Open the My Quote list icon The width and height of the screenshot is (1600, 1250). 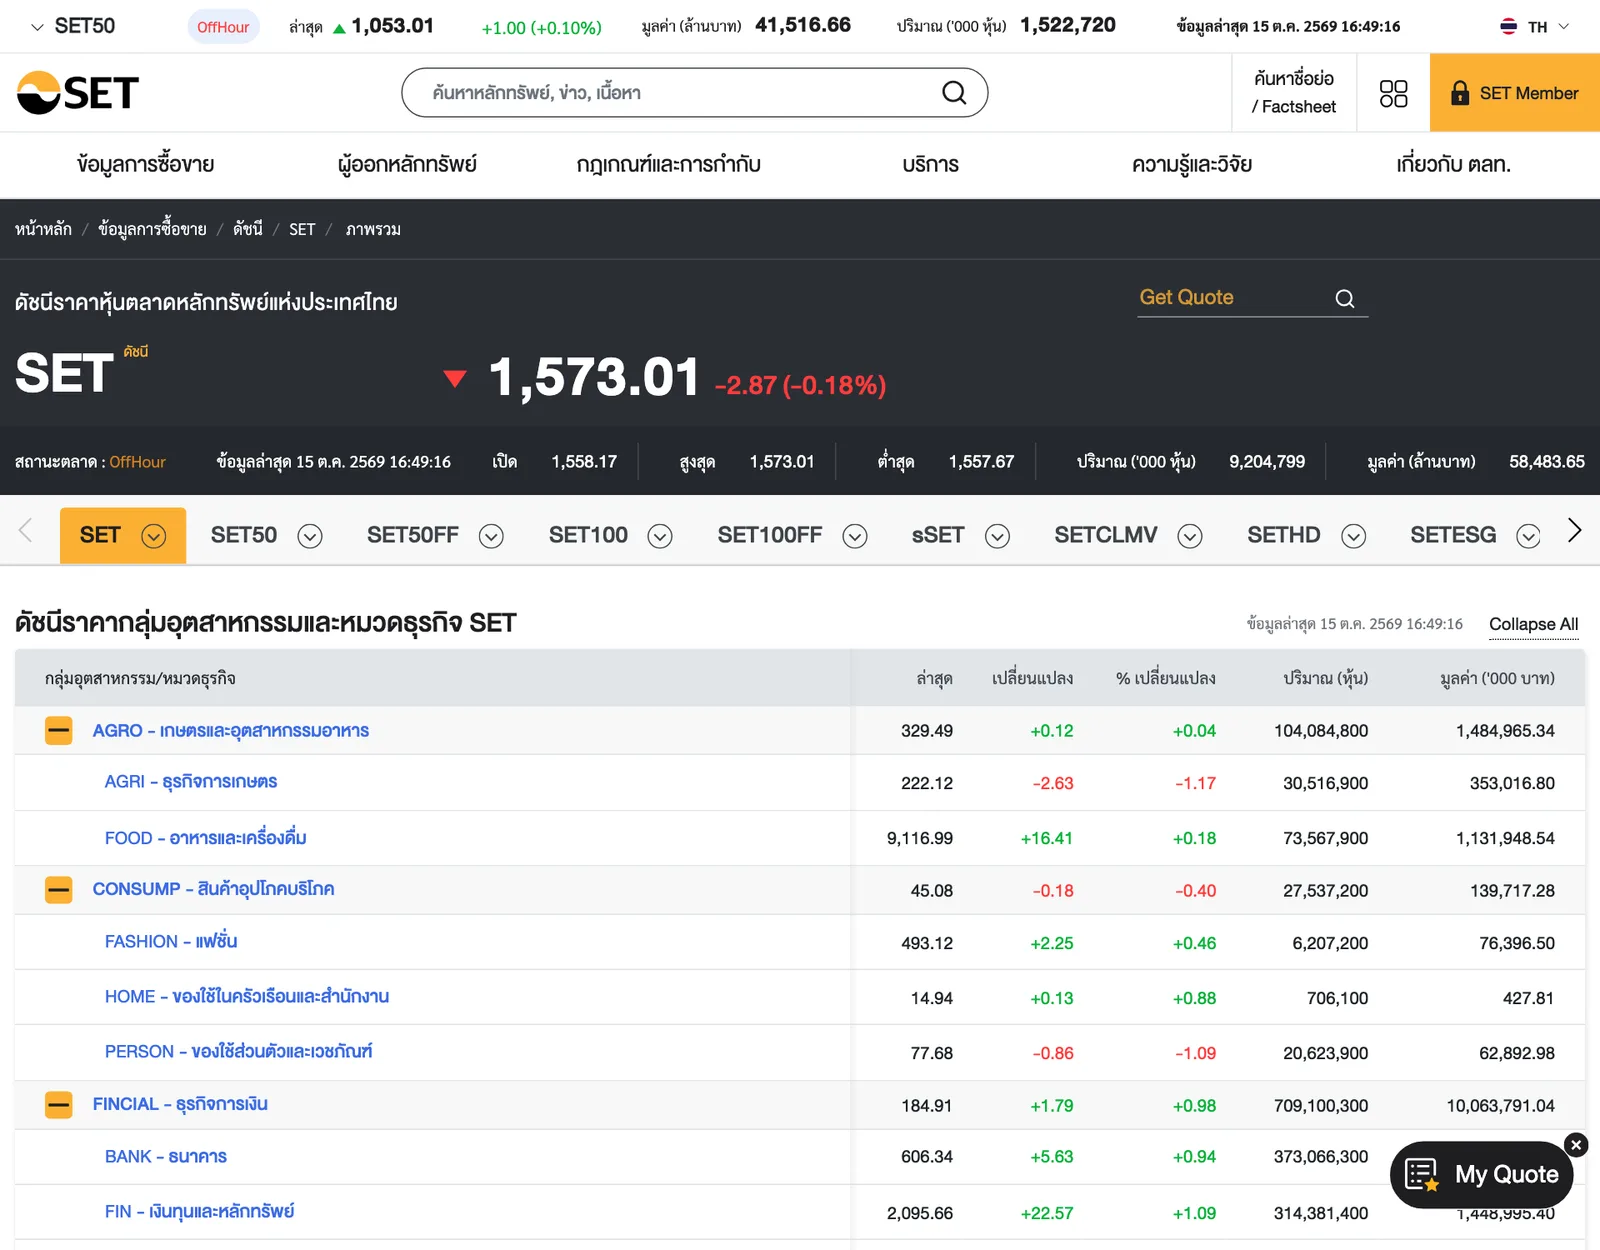pyautogui.click(x=1421, y=1174)
